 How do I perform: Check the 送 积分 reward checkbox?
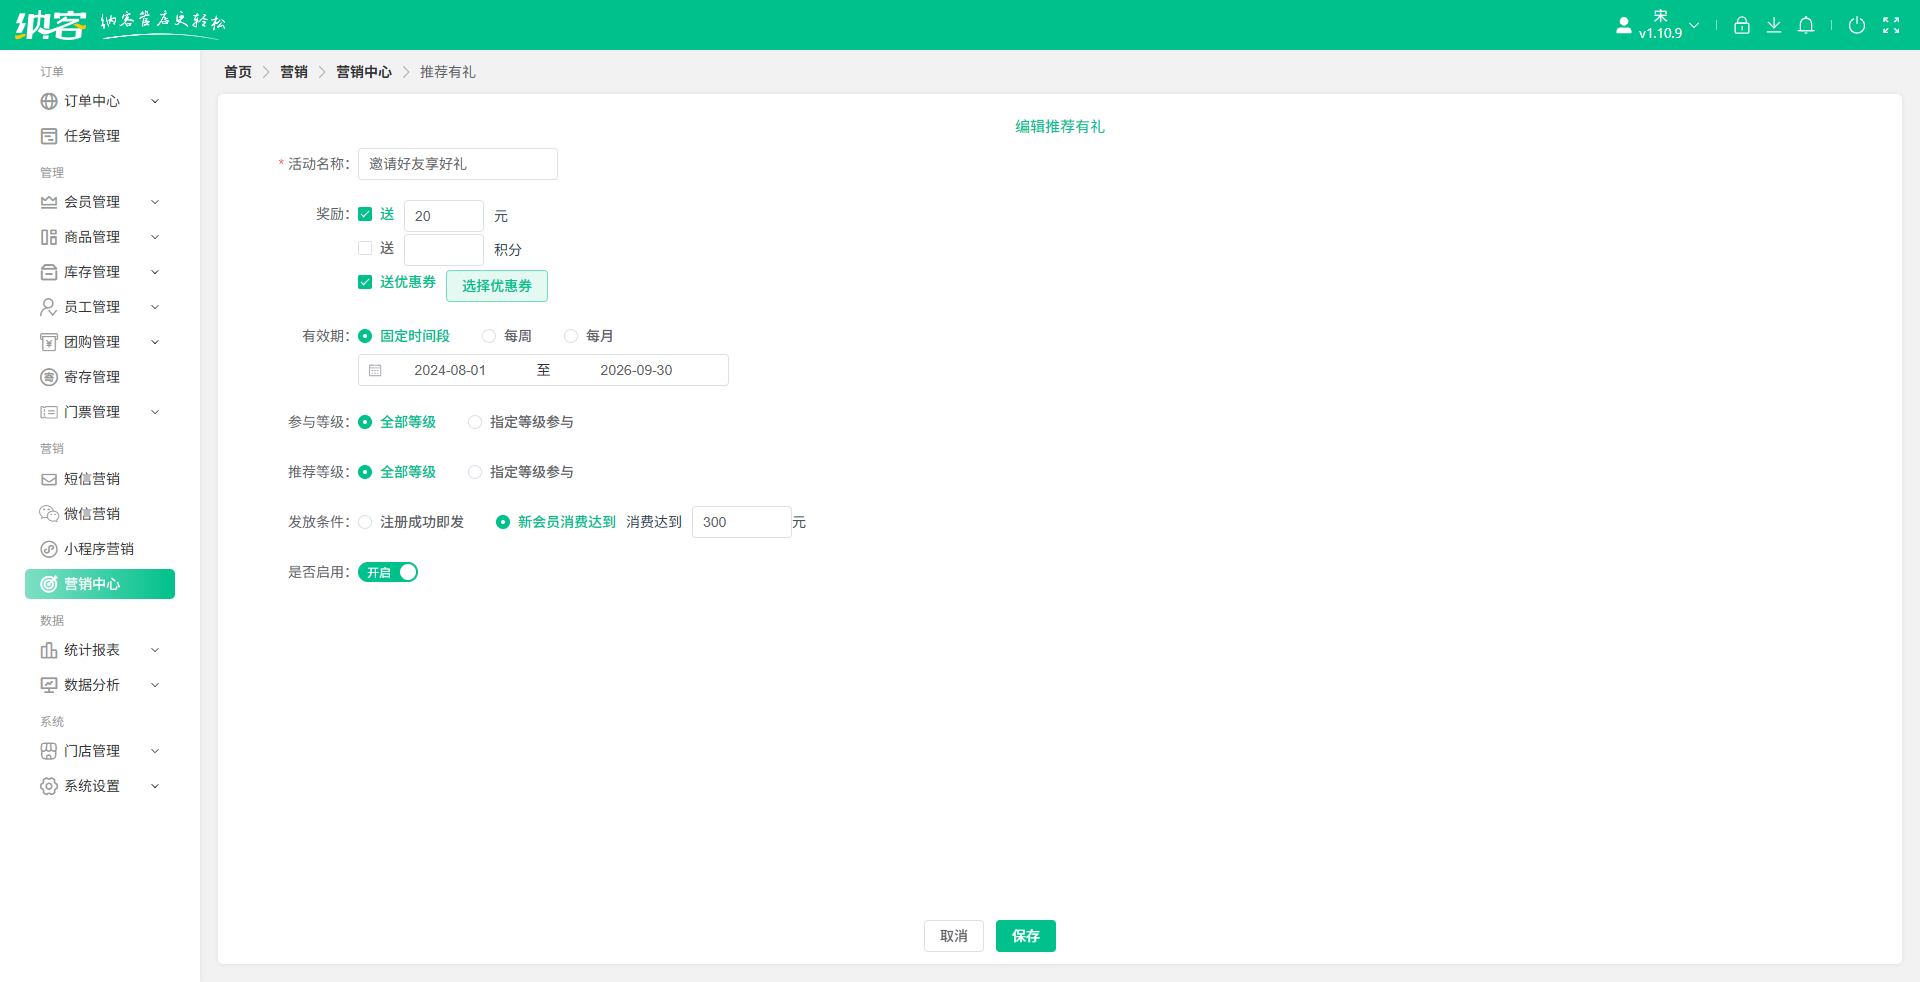365,248
